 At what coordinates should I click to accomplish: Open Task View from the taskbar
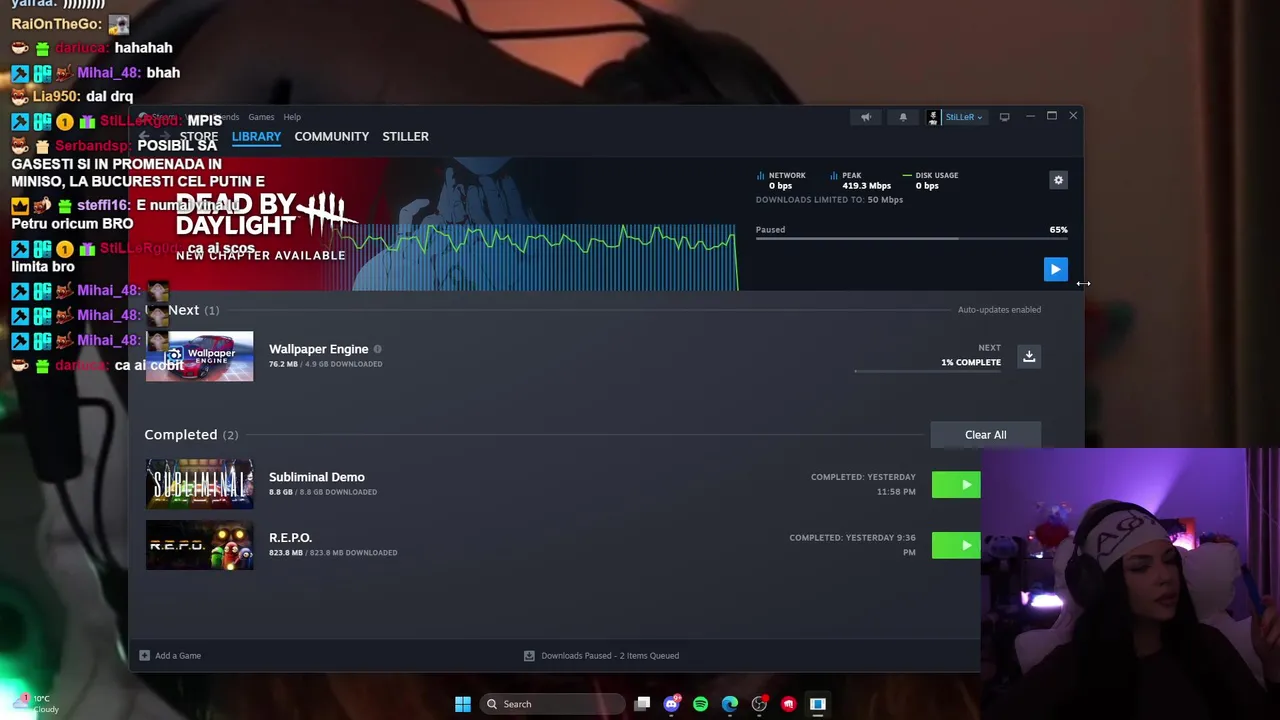pos(642,704)
